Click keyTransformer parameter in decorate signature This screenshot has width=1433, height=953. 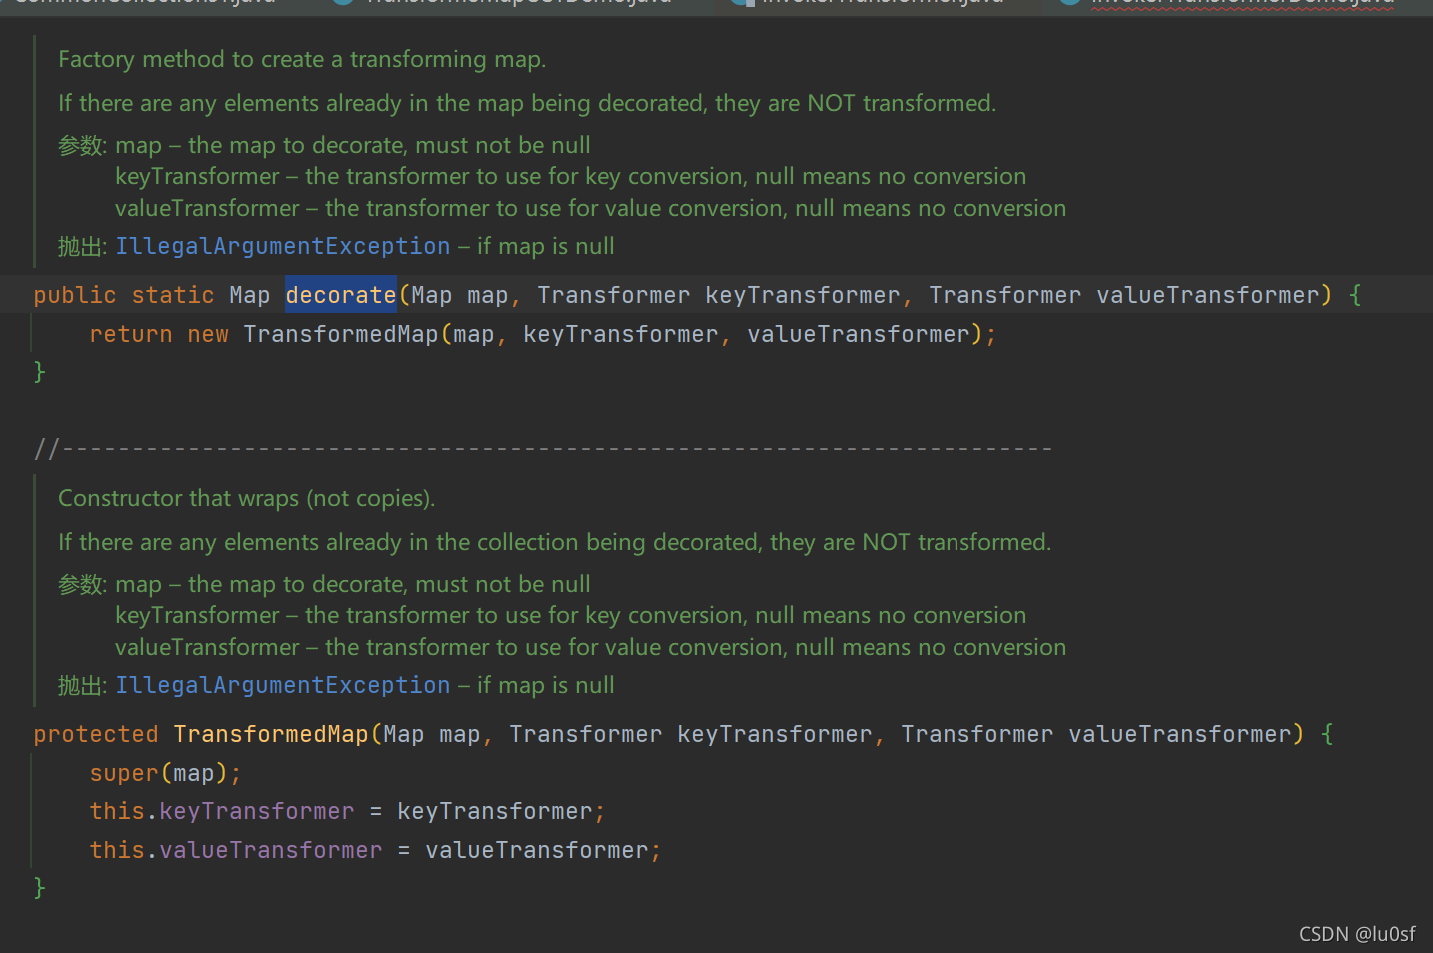(803, 295)
